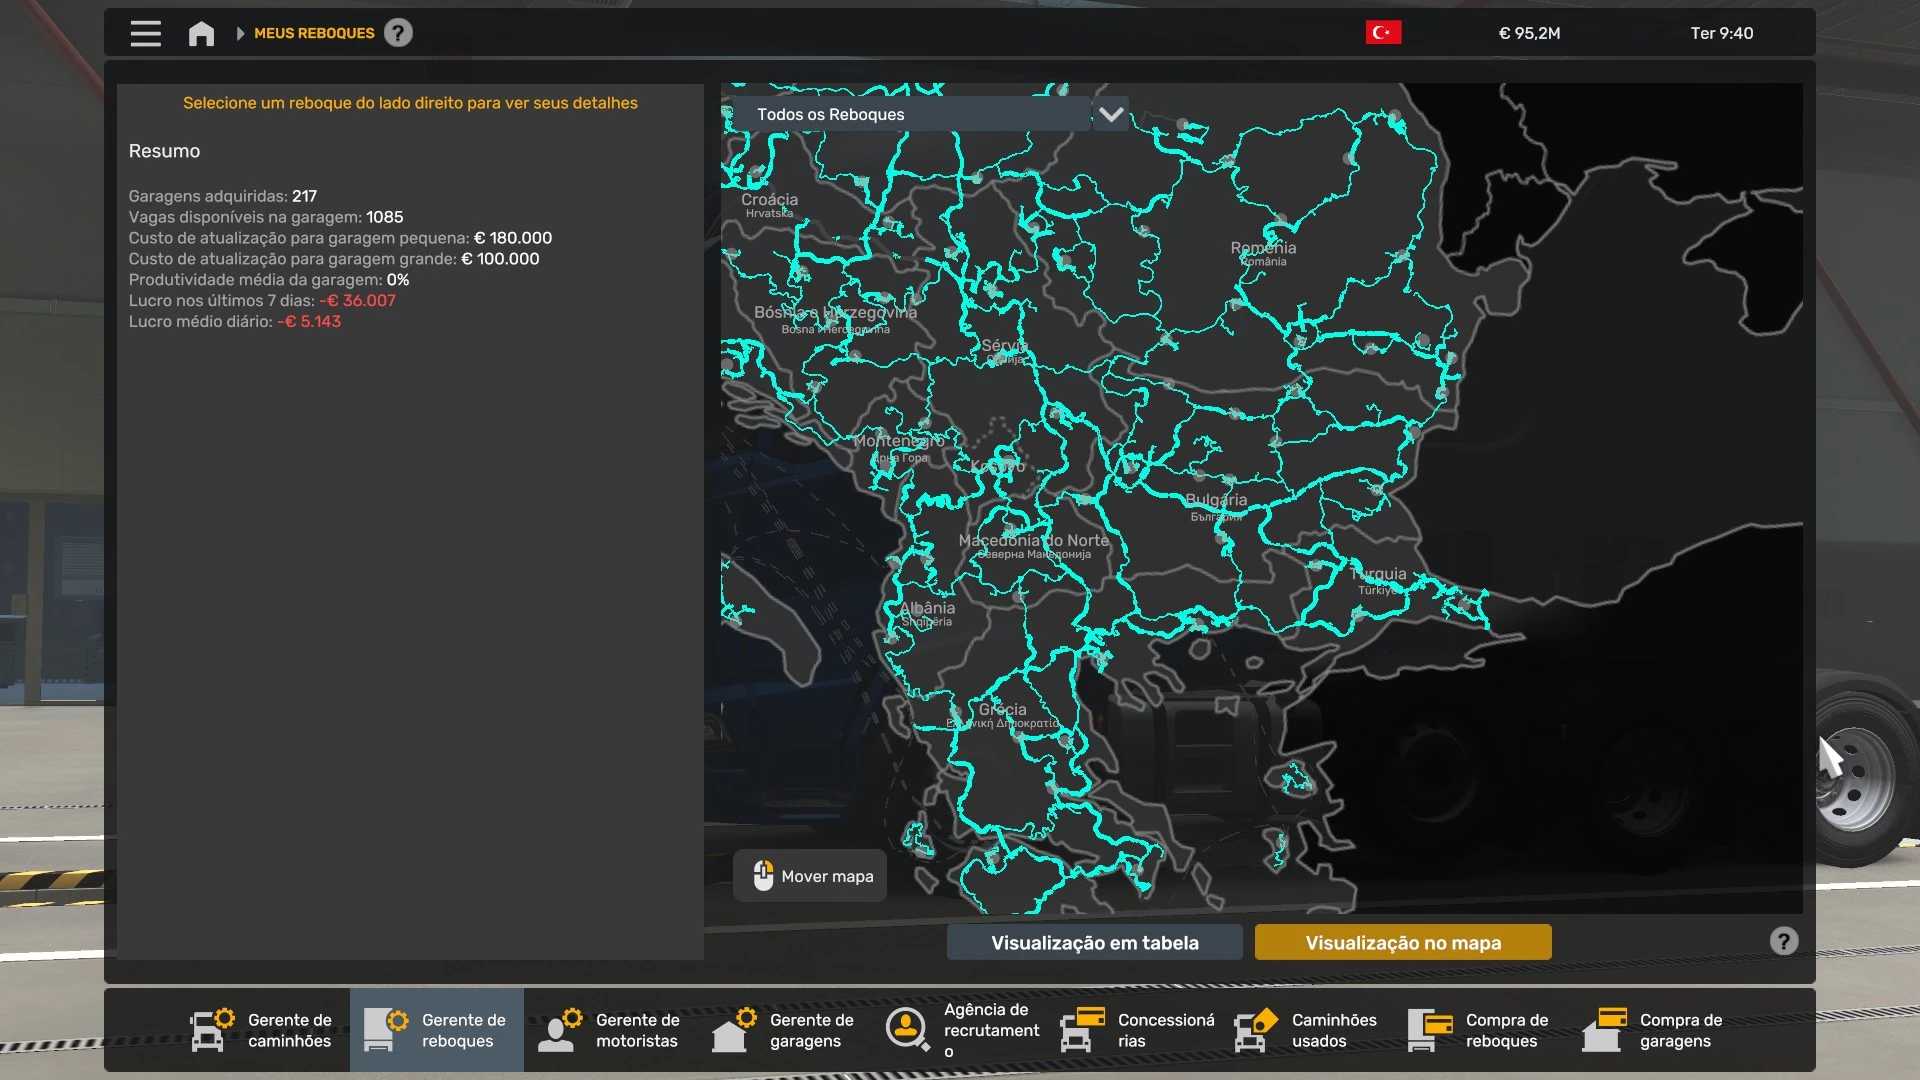Open the Gerente de garagens manager

click(784, 1030)
